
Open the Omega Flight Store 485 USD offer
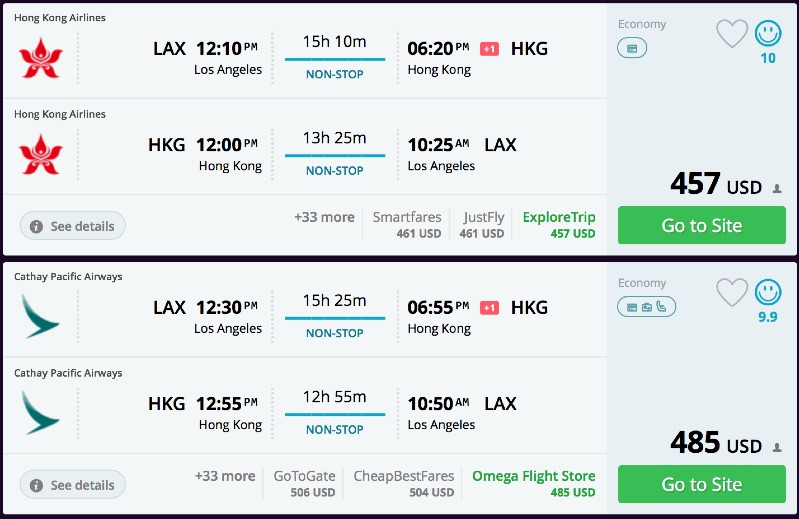(533, 483)
